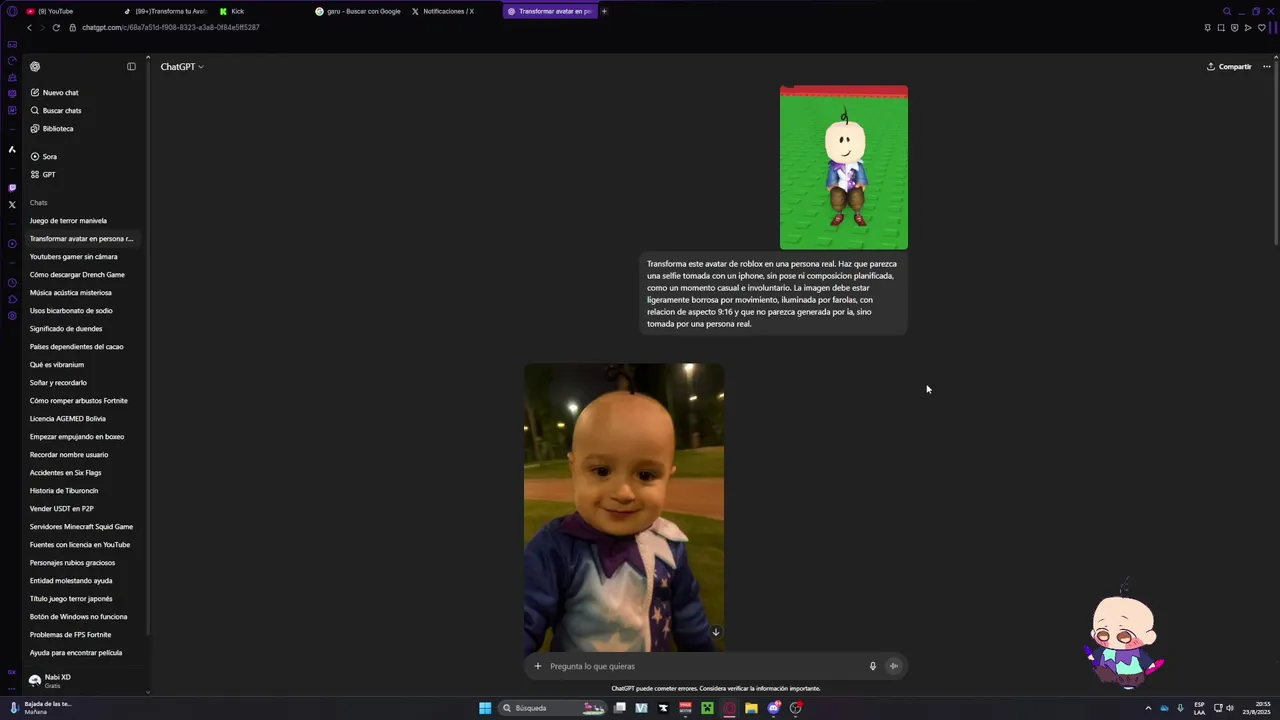The width and height of the screenshot is (1280, 720).
Task: Open Twitch icon in browser sidebar
Action: point(12,187)
